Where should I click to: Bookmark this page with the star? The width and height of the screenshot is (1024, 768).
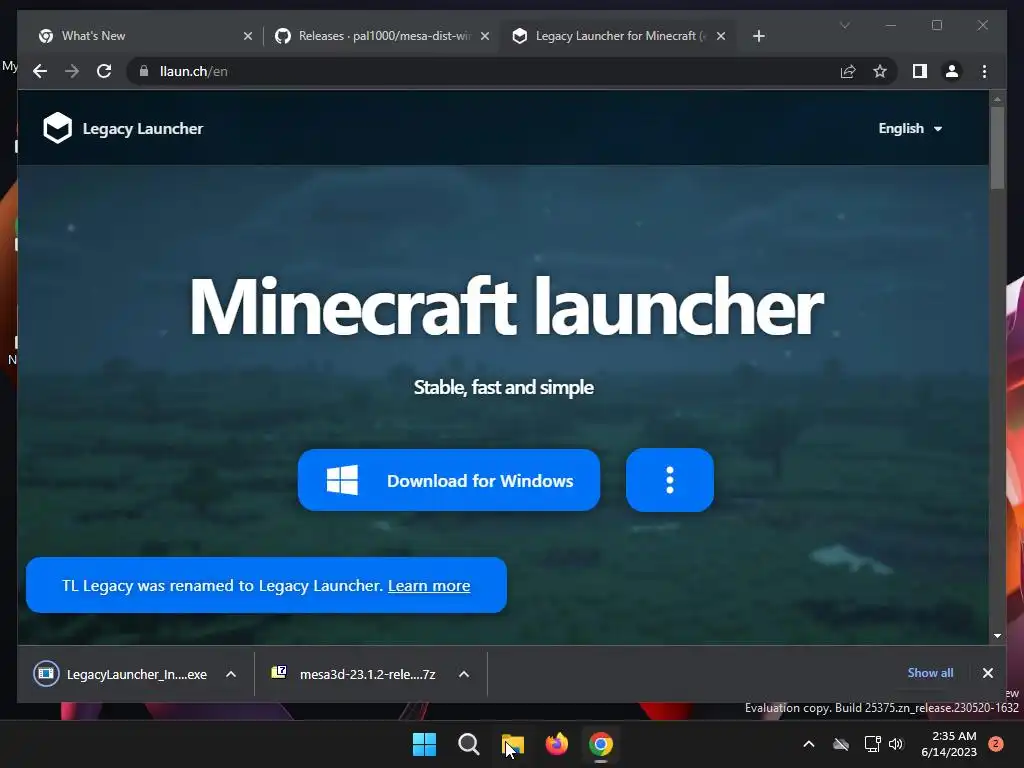[880, 71]
